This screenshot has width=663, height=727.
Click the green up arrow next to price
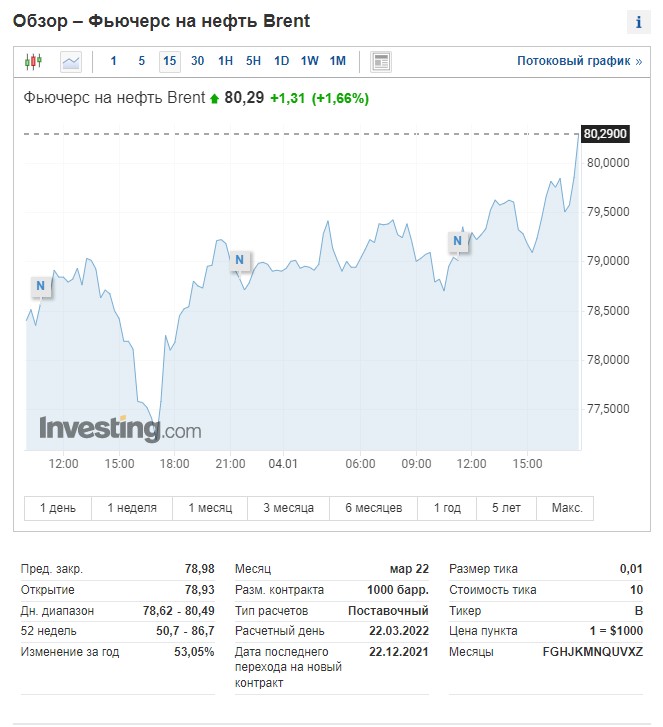214,99
